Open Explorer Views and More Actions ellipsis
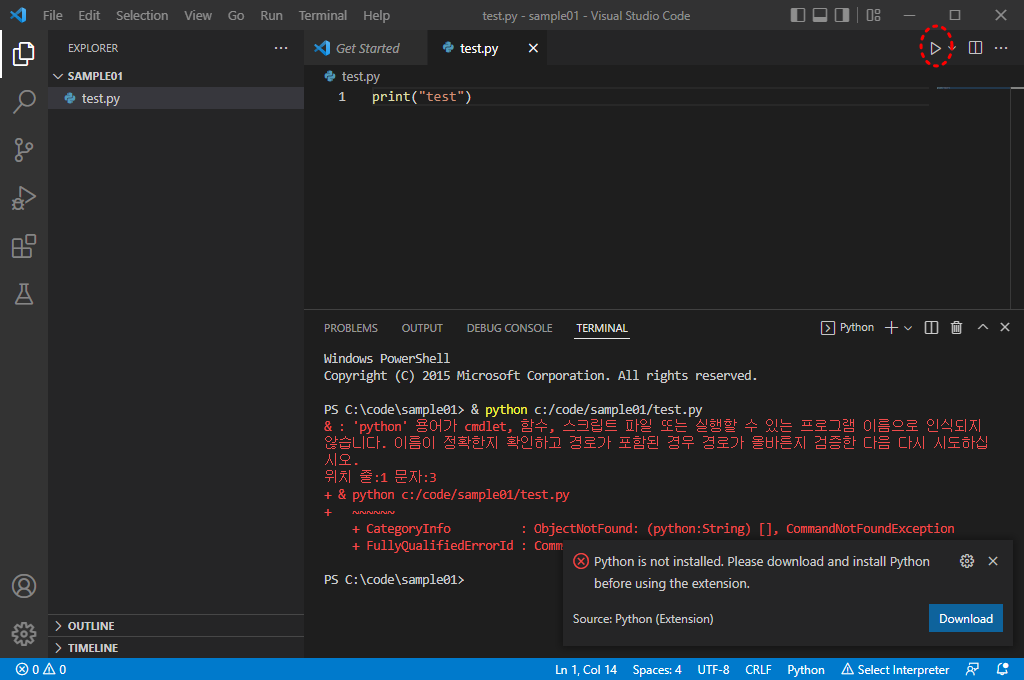Viewport: 1024px width, 680px height. click(281, 48)
